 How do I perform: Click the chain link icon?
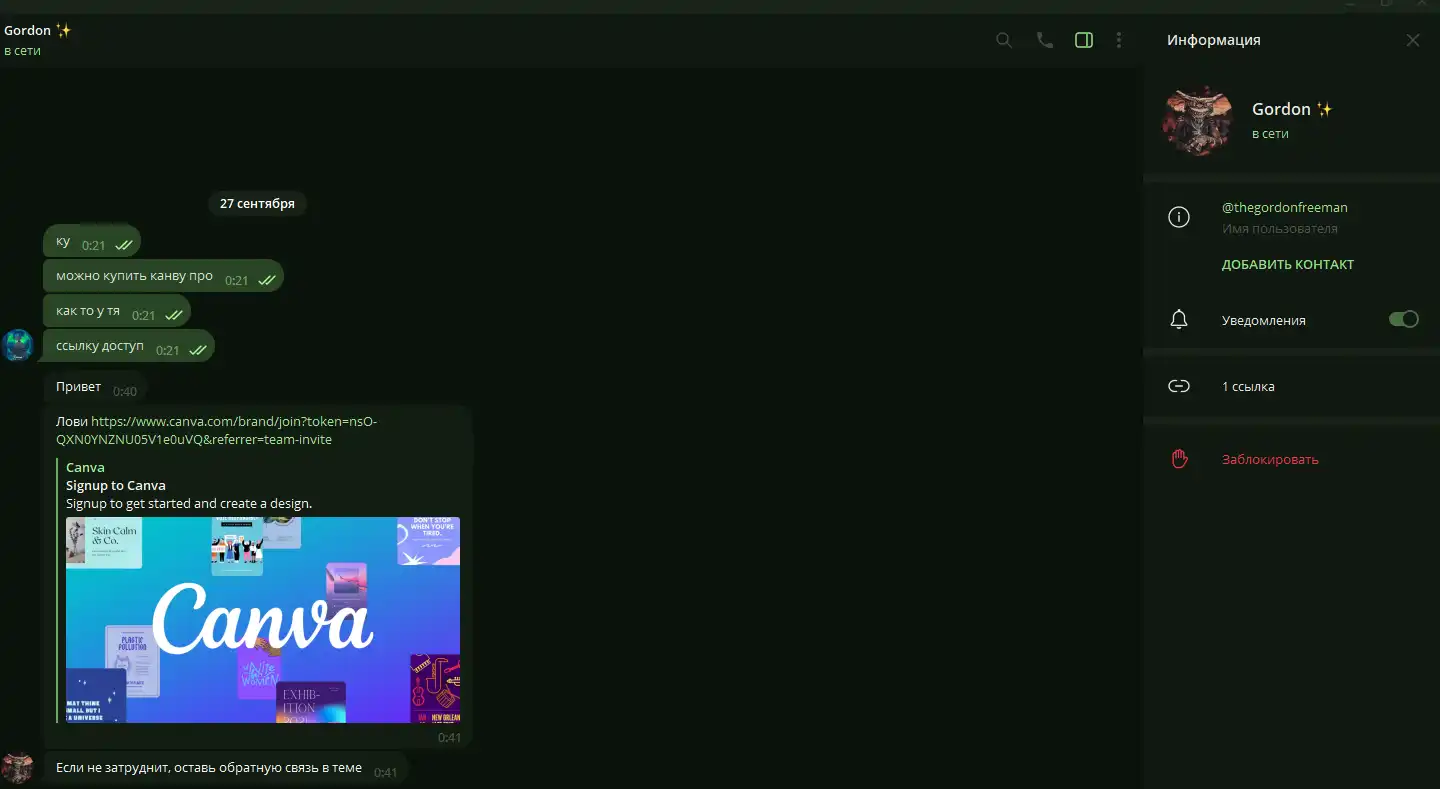click(x=1179, y=386)
